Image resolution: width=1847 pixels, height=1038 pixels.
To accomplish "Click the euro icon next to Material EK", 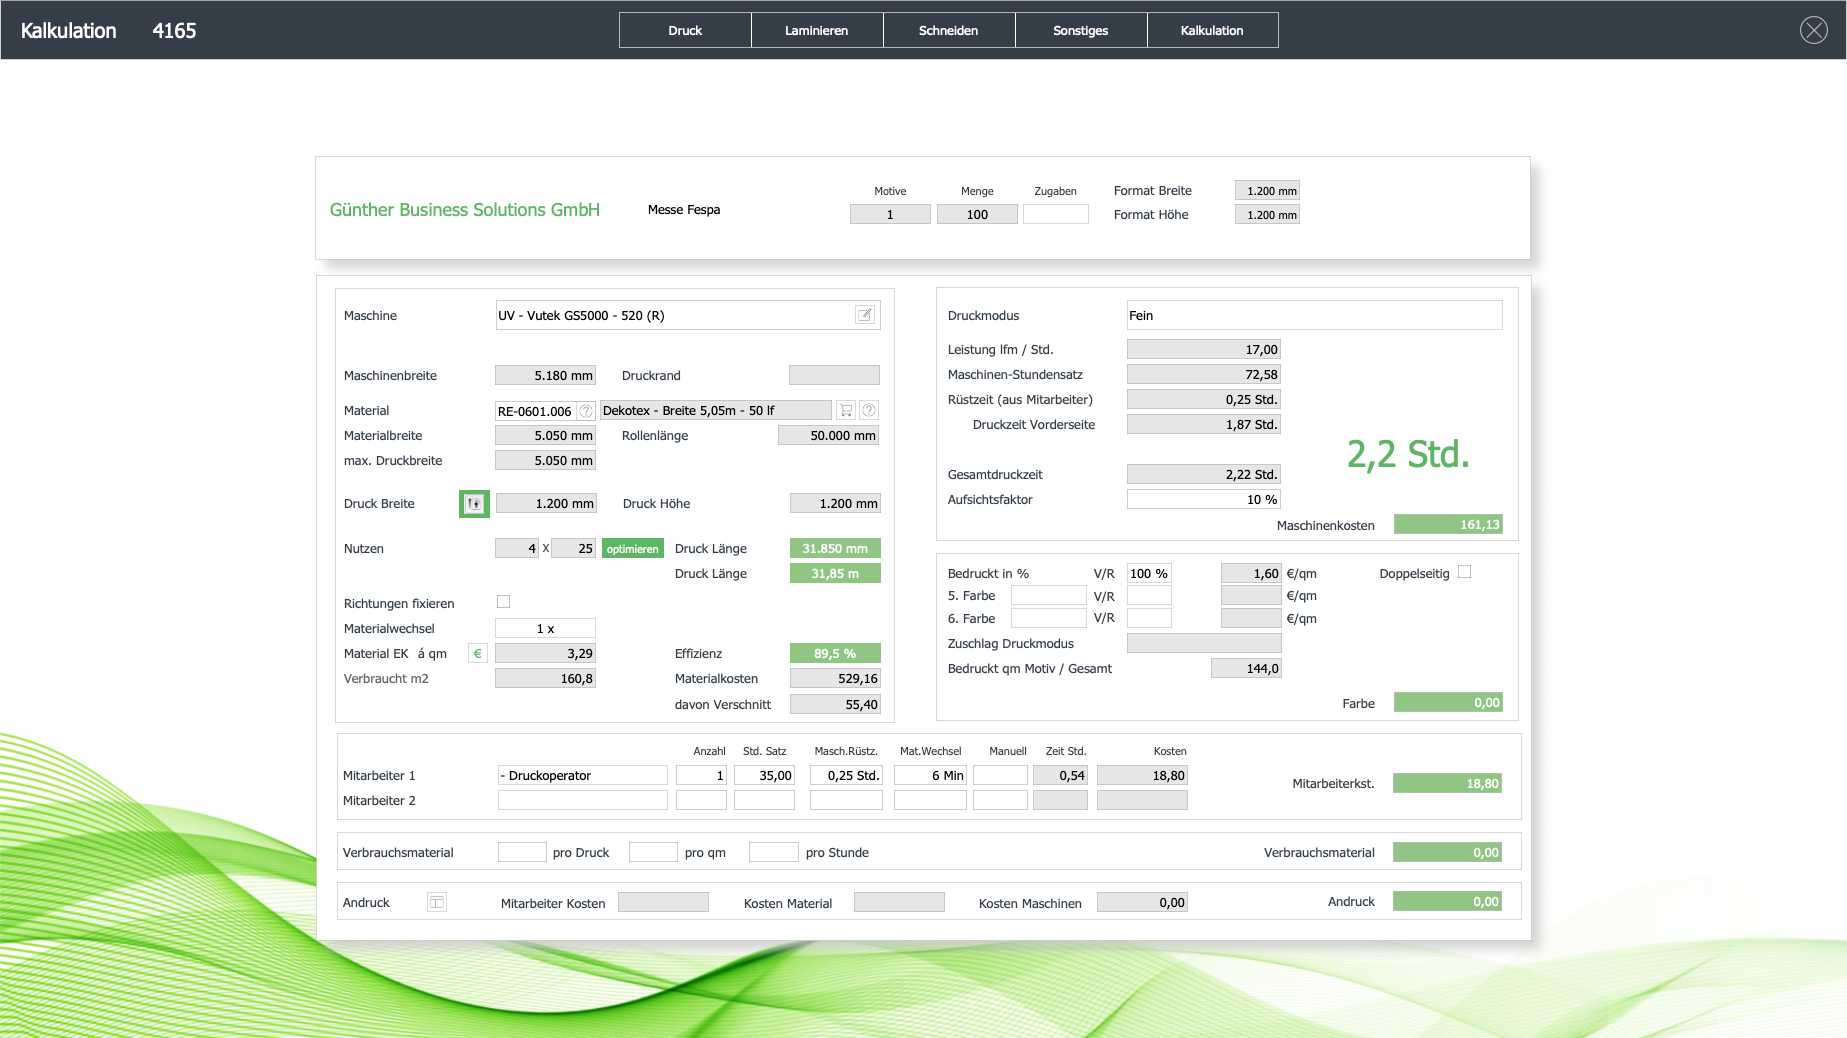I will click(478, 654).
